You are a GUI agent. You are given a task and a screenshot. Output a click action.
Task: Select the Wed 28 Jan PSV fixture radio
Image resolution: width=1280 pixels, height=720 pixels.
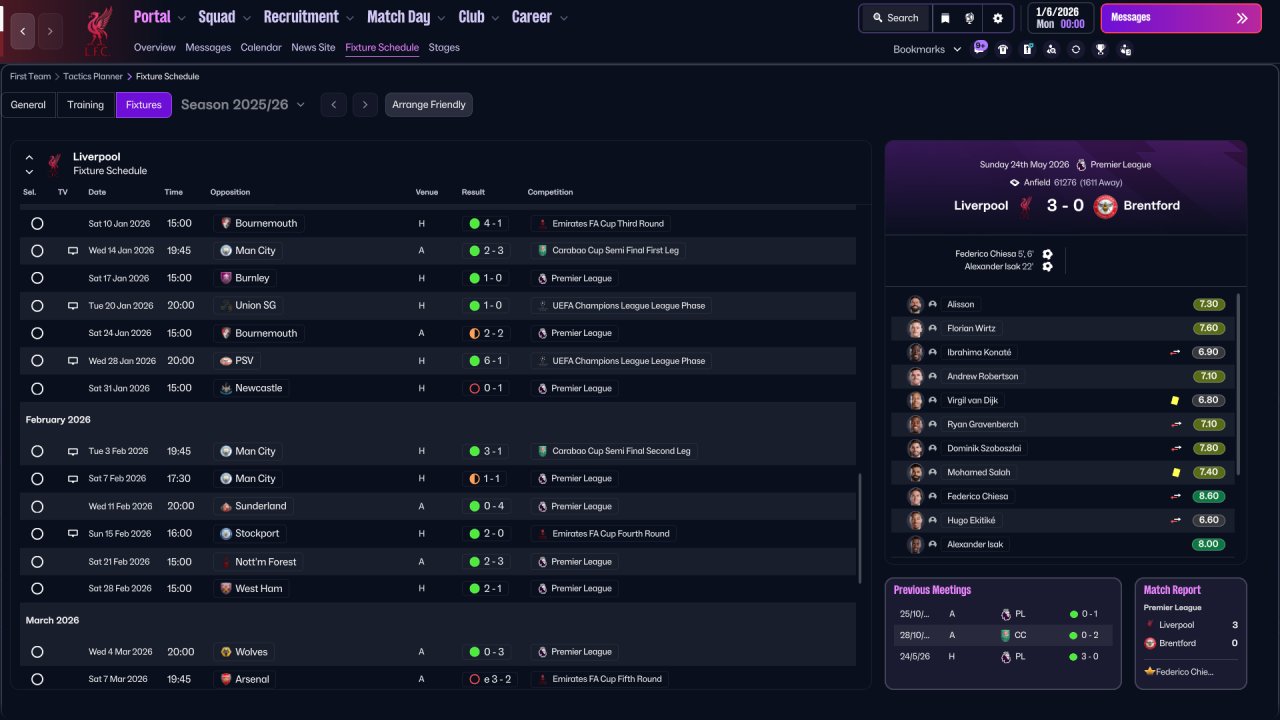pyautogui.click(x=37, y=361)
